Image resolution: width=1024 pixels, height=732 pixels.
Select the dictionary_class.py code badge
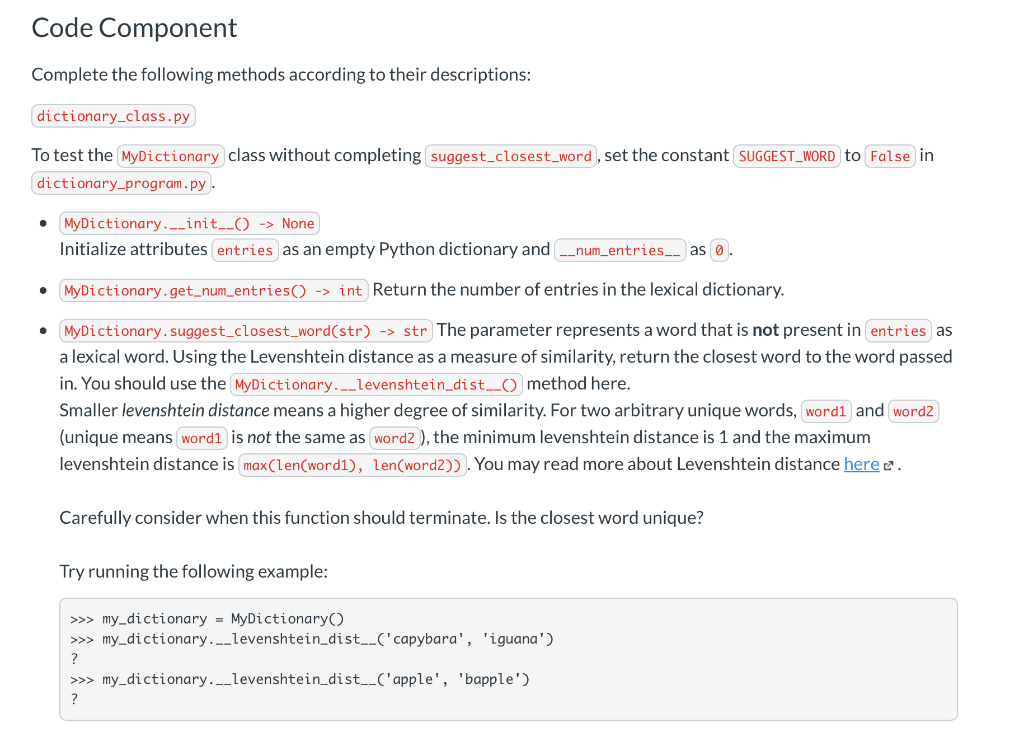pyautogui.click(x=113, y=115)
